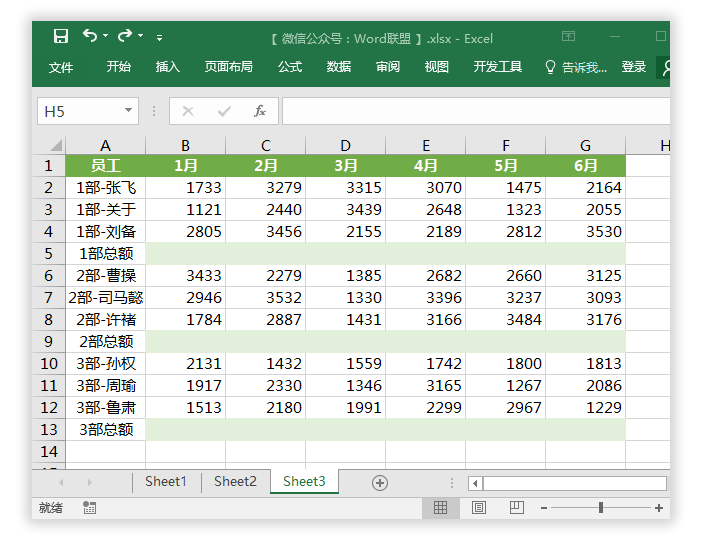Switch to Page Break Preview view
This screenshot has height=548, width=710.
tap(516, 508)
